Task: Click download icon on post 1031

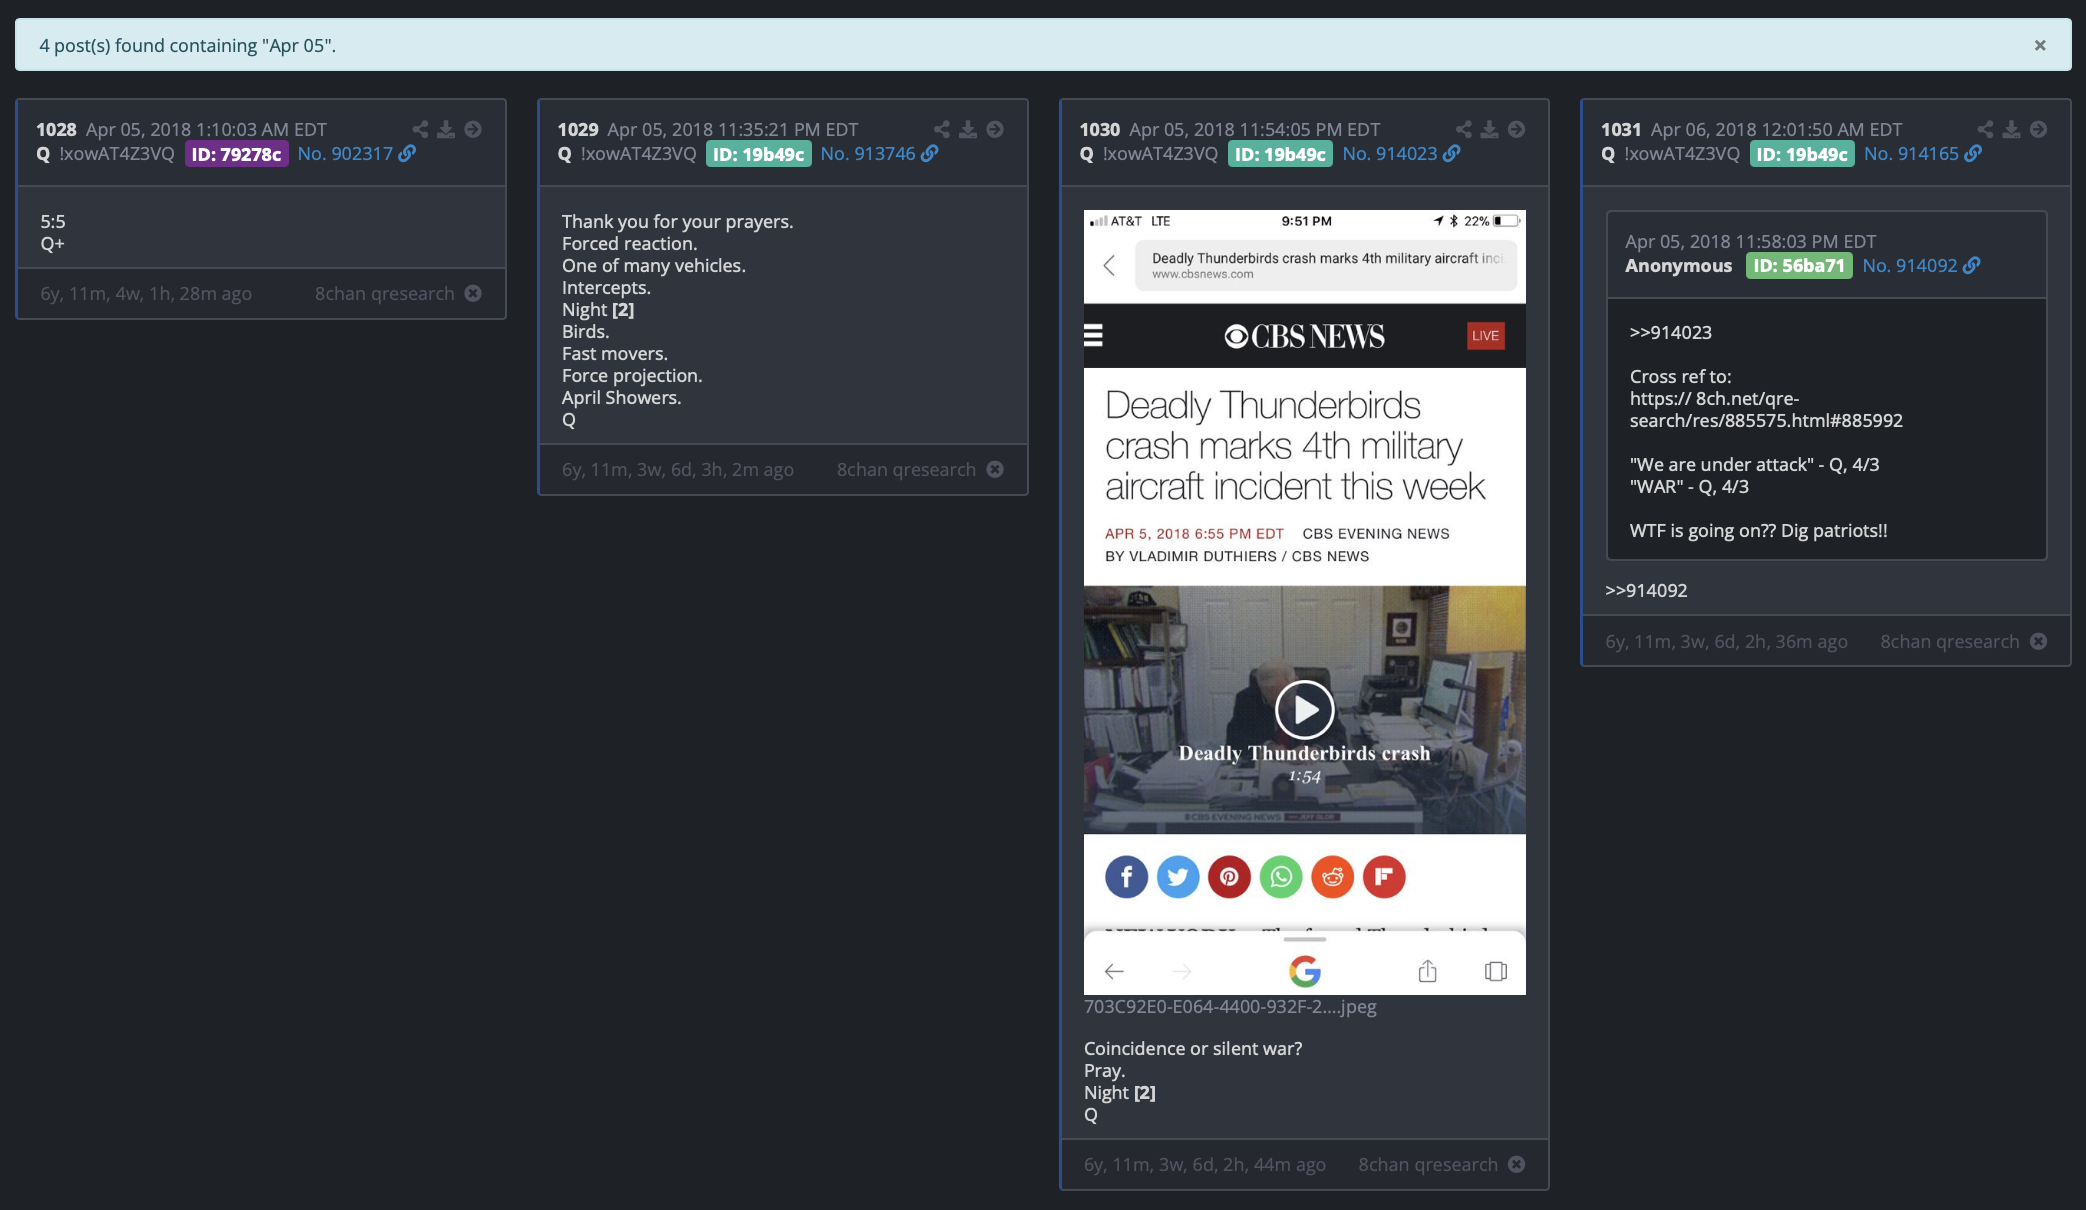Action: click(2012, 129)
